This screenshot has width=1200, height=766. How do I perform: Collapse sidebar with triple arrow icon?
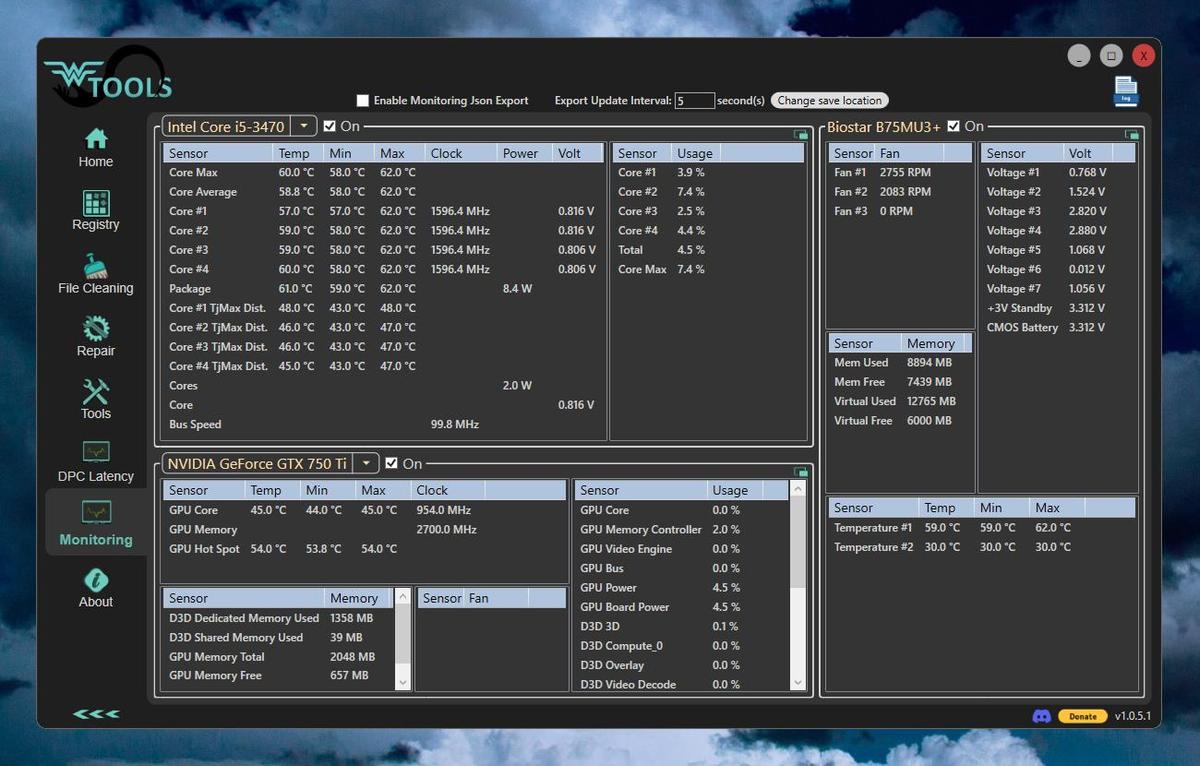[x=96, y=714]
